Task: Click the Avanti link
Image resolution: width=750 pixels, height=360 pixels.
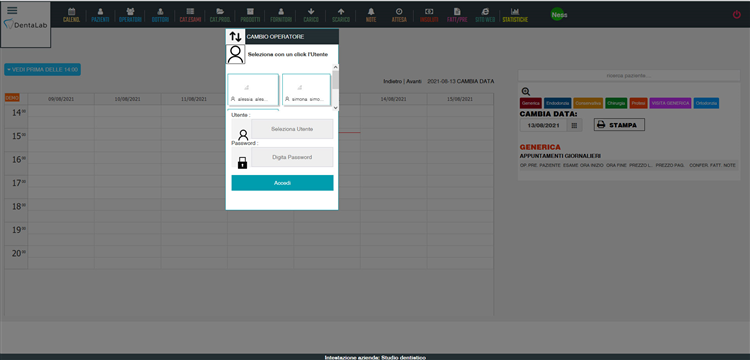Action: 414,82
